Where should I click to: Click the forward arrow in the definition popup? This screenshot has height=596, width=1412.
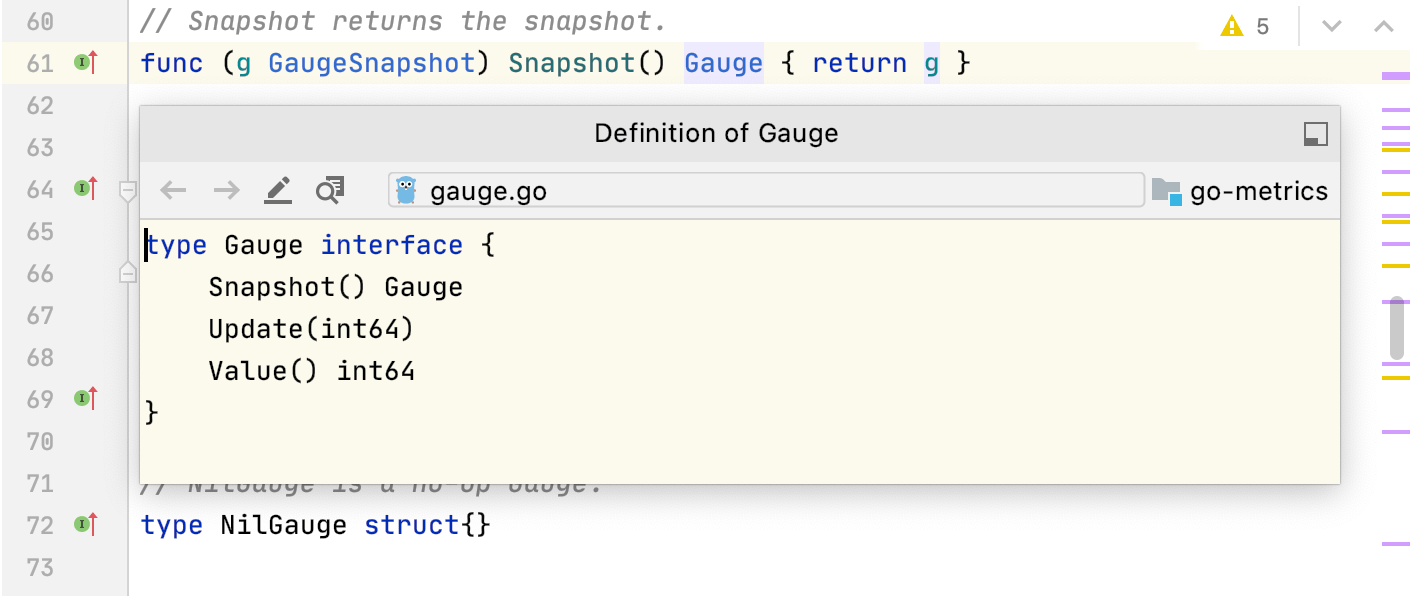226,190
